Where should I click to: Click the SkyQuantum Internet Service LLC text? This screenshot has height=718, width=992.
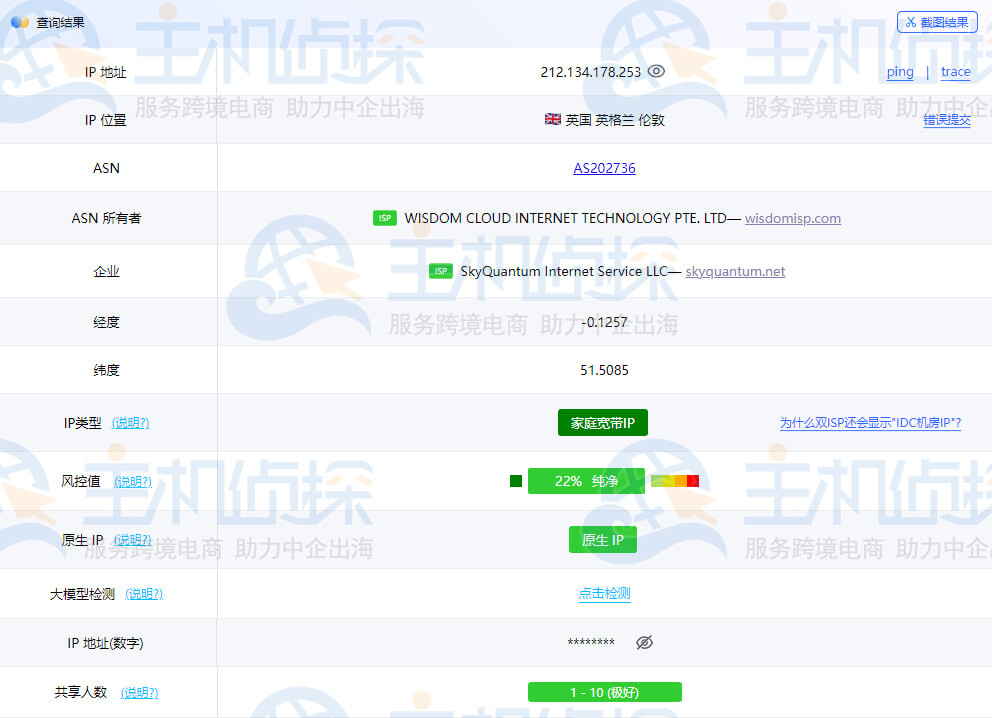pyautogui.click(x=563, y=271)
